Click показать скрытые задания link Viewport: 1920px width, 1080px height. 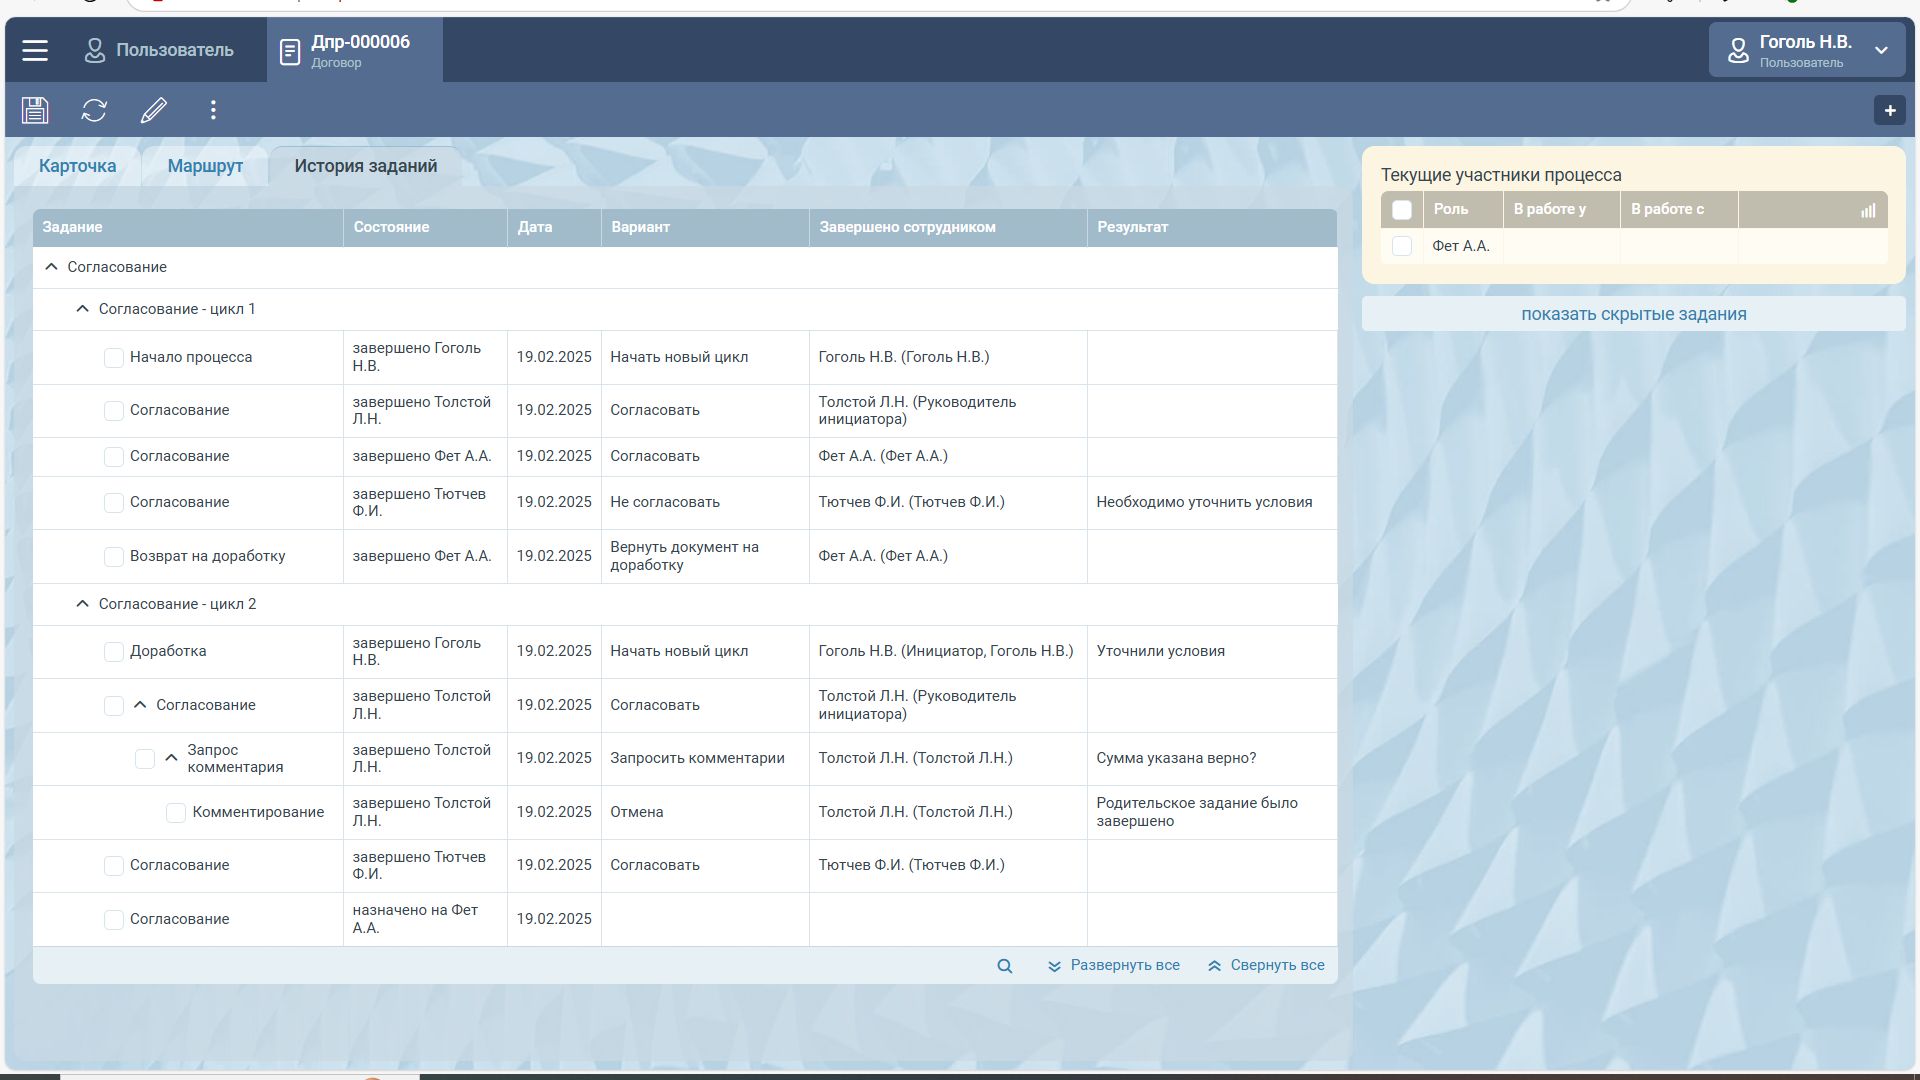pyautogui.click(x=1633, y=314)
